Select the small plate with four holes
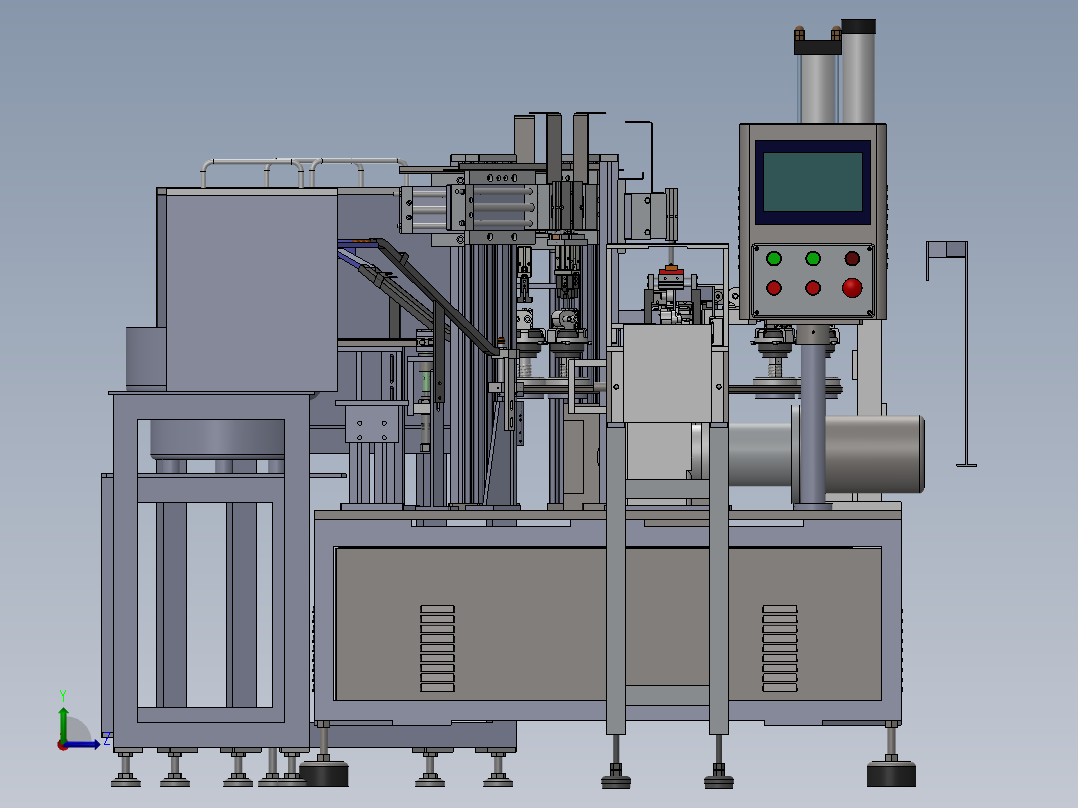Image resolution: width=1078 pixels, height=808 pixels. point(372,424)
